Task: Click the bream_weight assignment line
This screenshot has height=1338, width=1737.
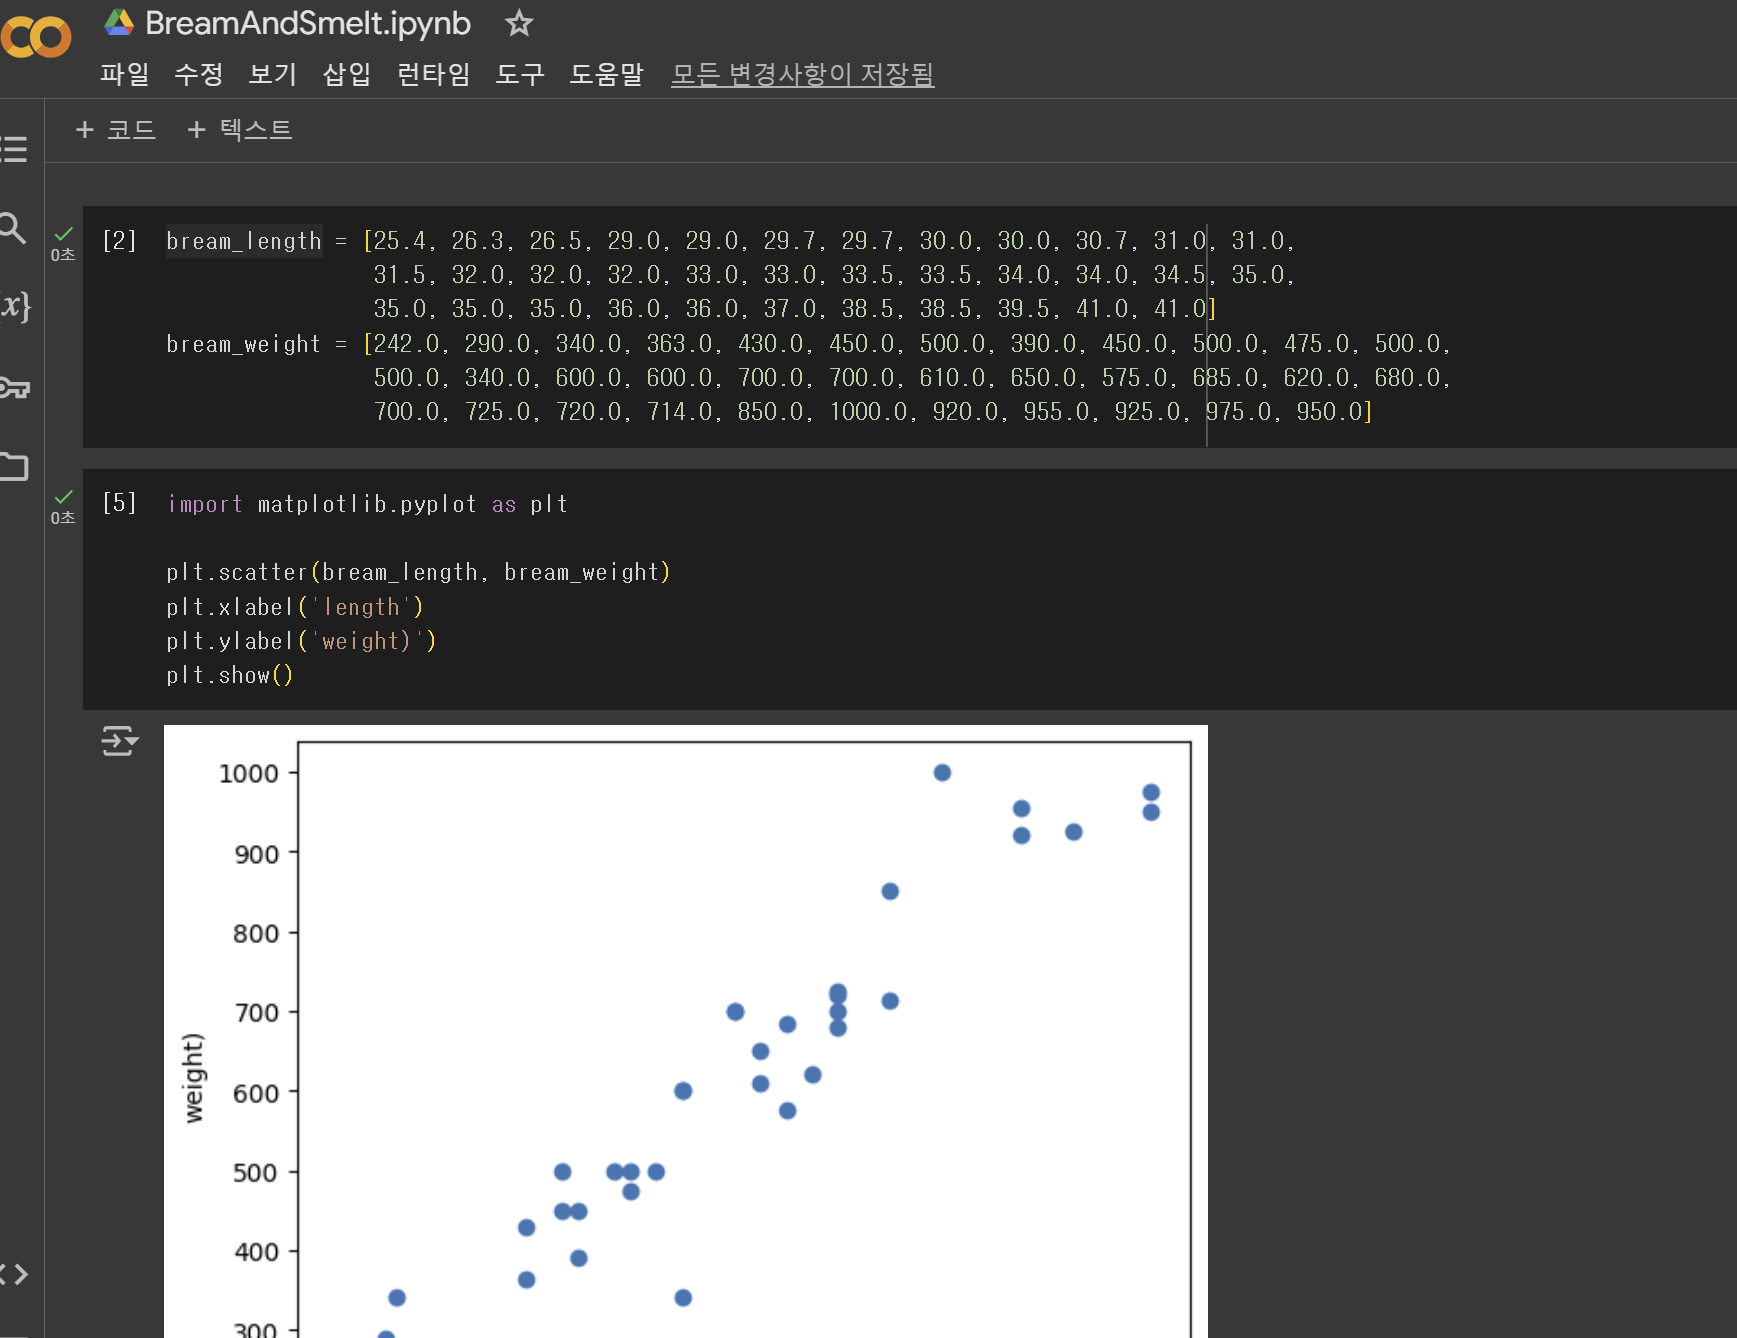Action: click(809, 344)
